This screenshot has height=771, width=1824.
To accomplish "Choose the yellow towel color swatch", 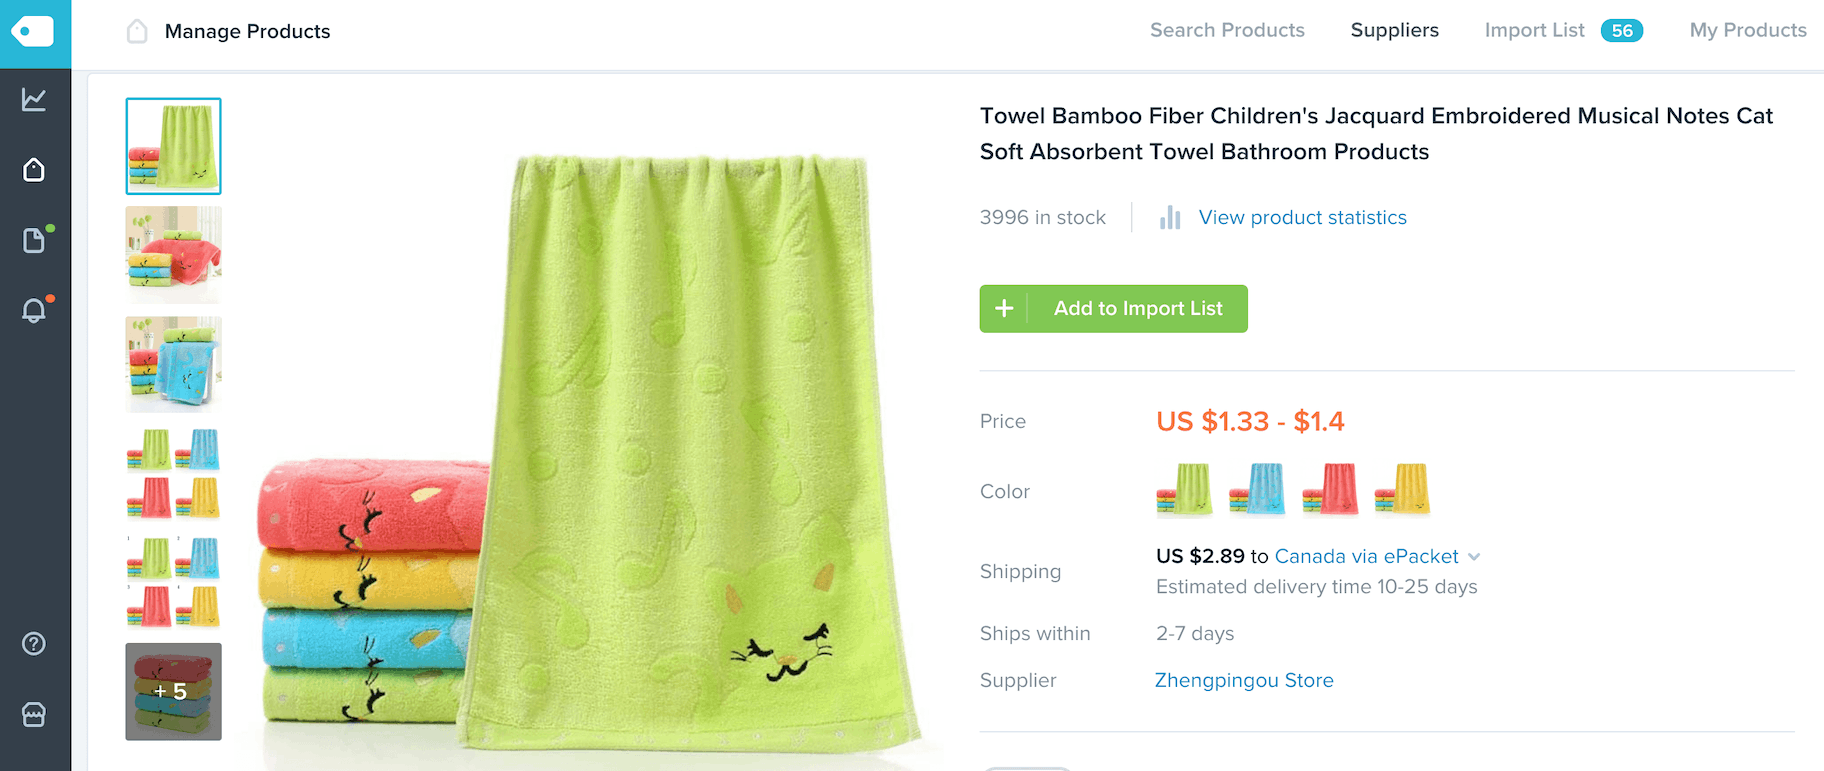I will tap(1402, 489).
